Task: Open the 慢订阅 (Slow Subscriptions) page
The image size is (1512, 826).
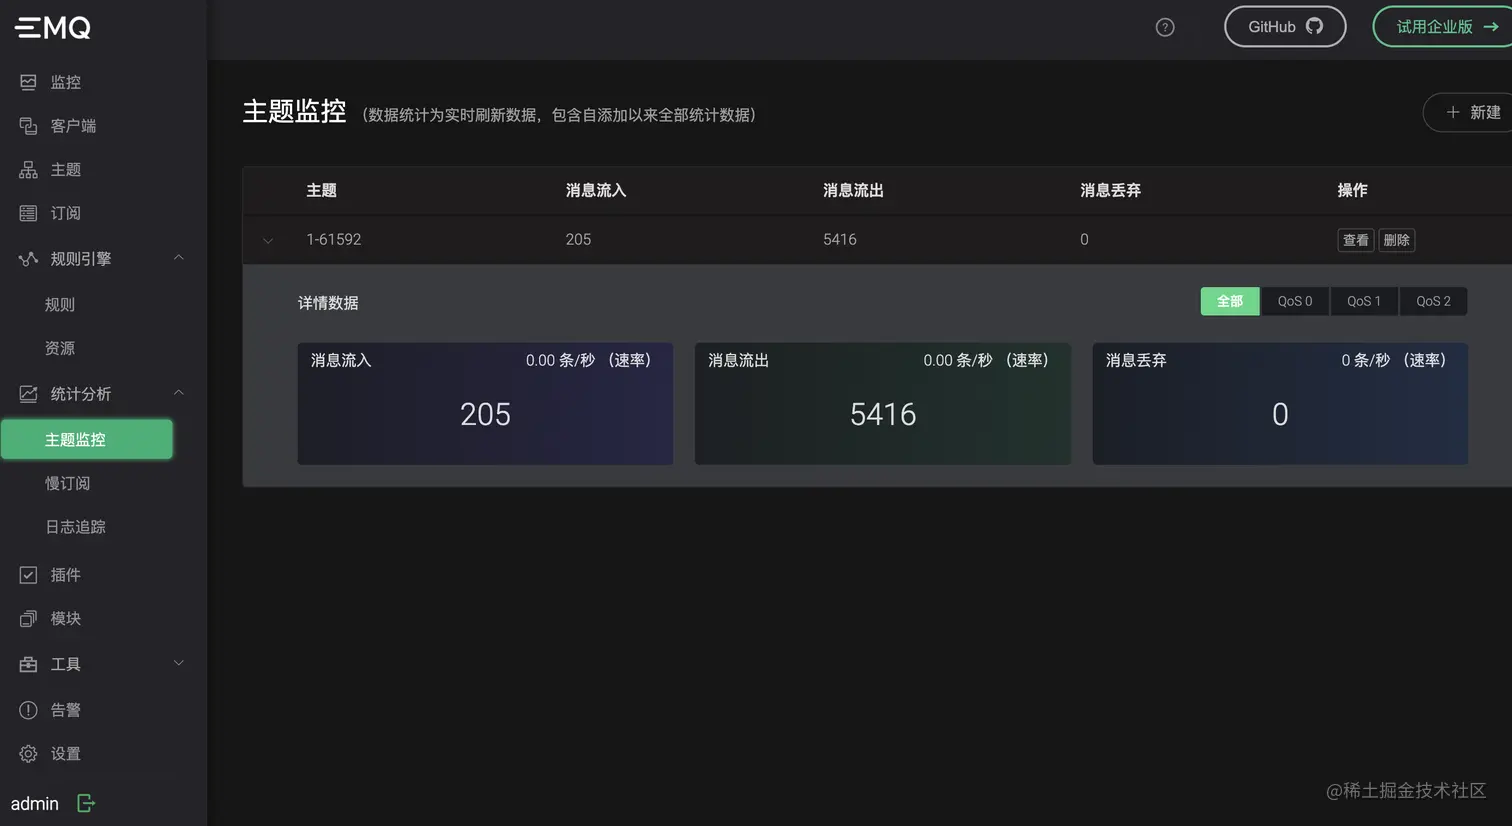Action: 68,483
